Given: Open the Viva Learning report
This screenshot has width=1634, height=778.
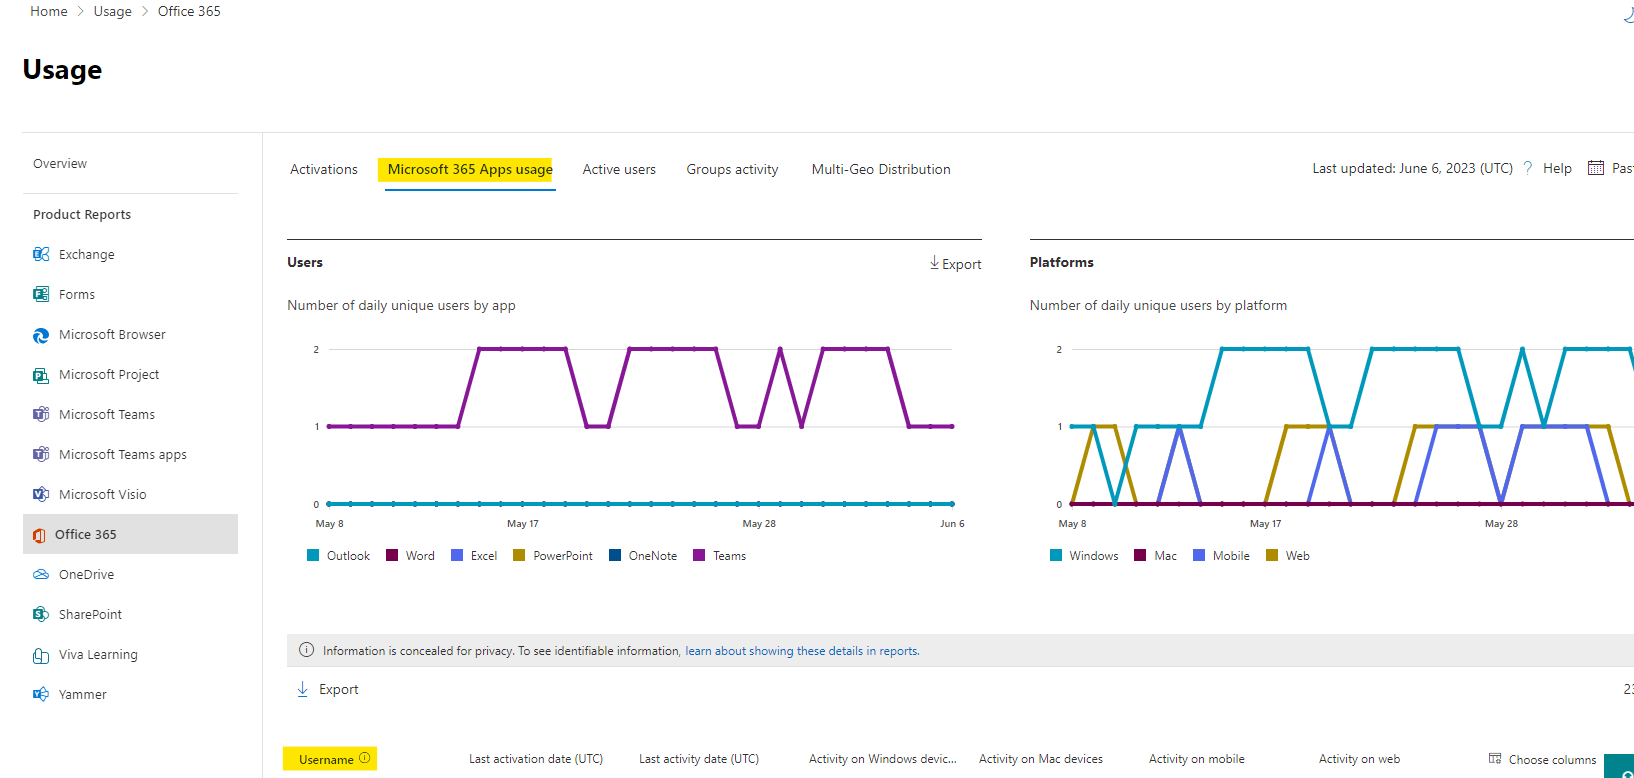Looking at the screenshot, I should click(98, 654).
